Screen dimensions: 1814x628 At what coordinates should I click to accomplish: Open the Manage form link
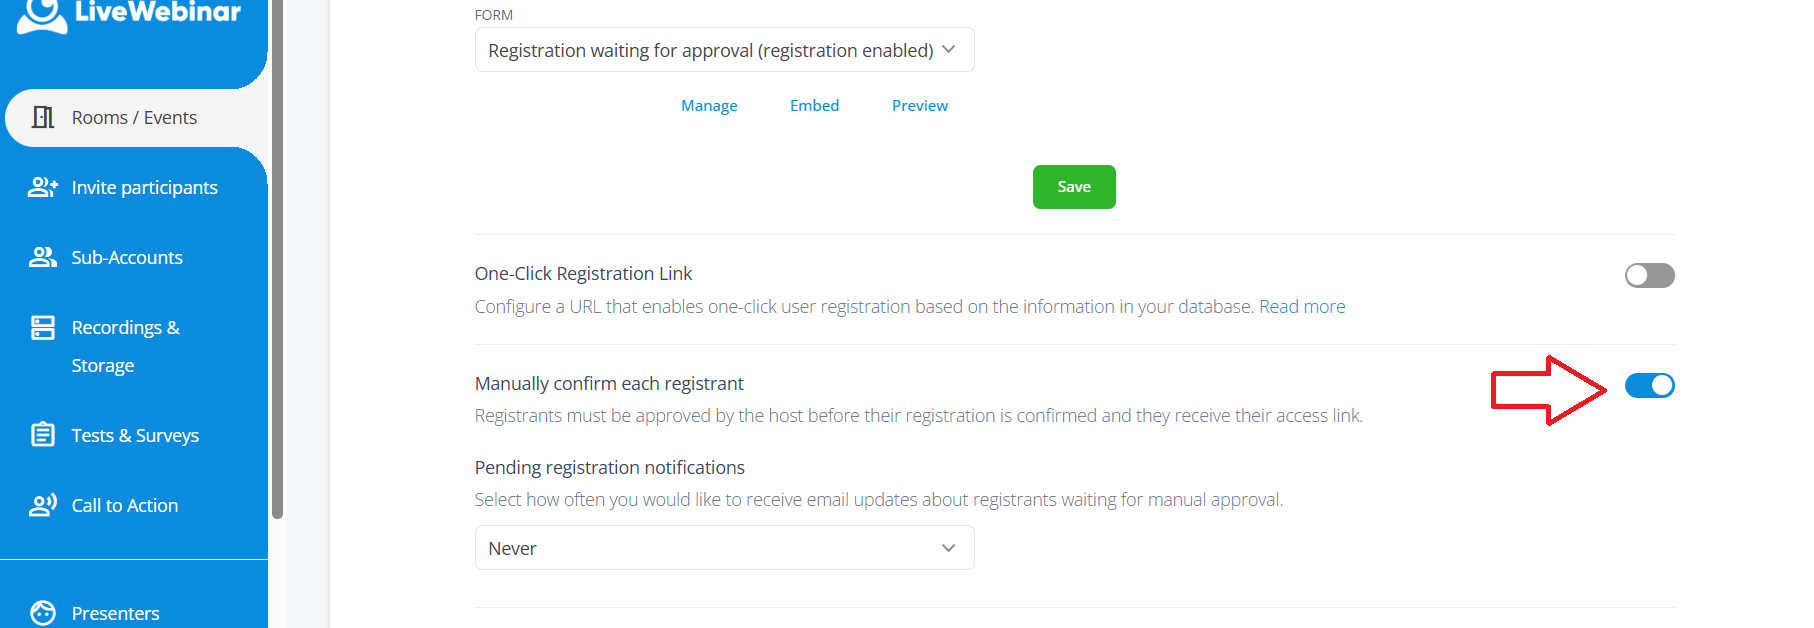[x=709, y=106]
